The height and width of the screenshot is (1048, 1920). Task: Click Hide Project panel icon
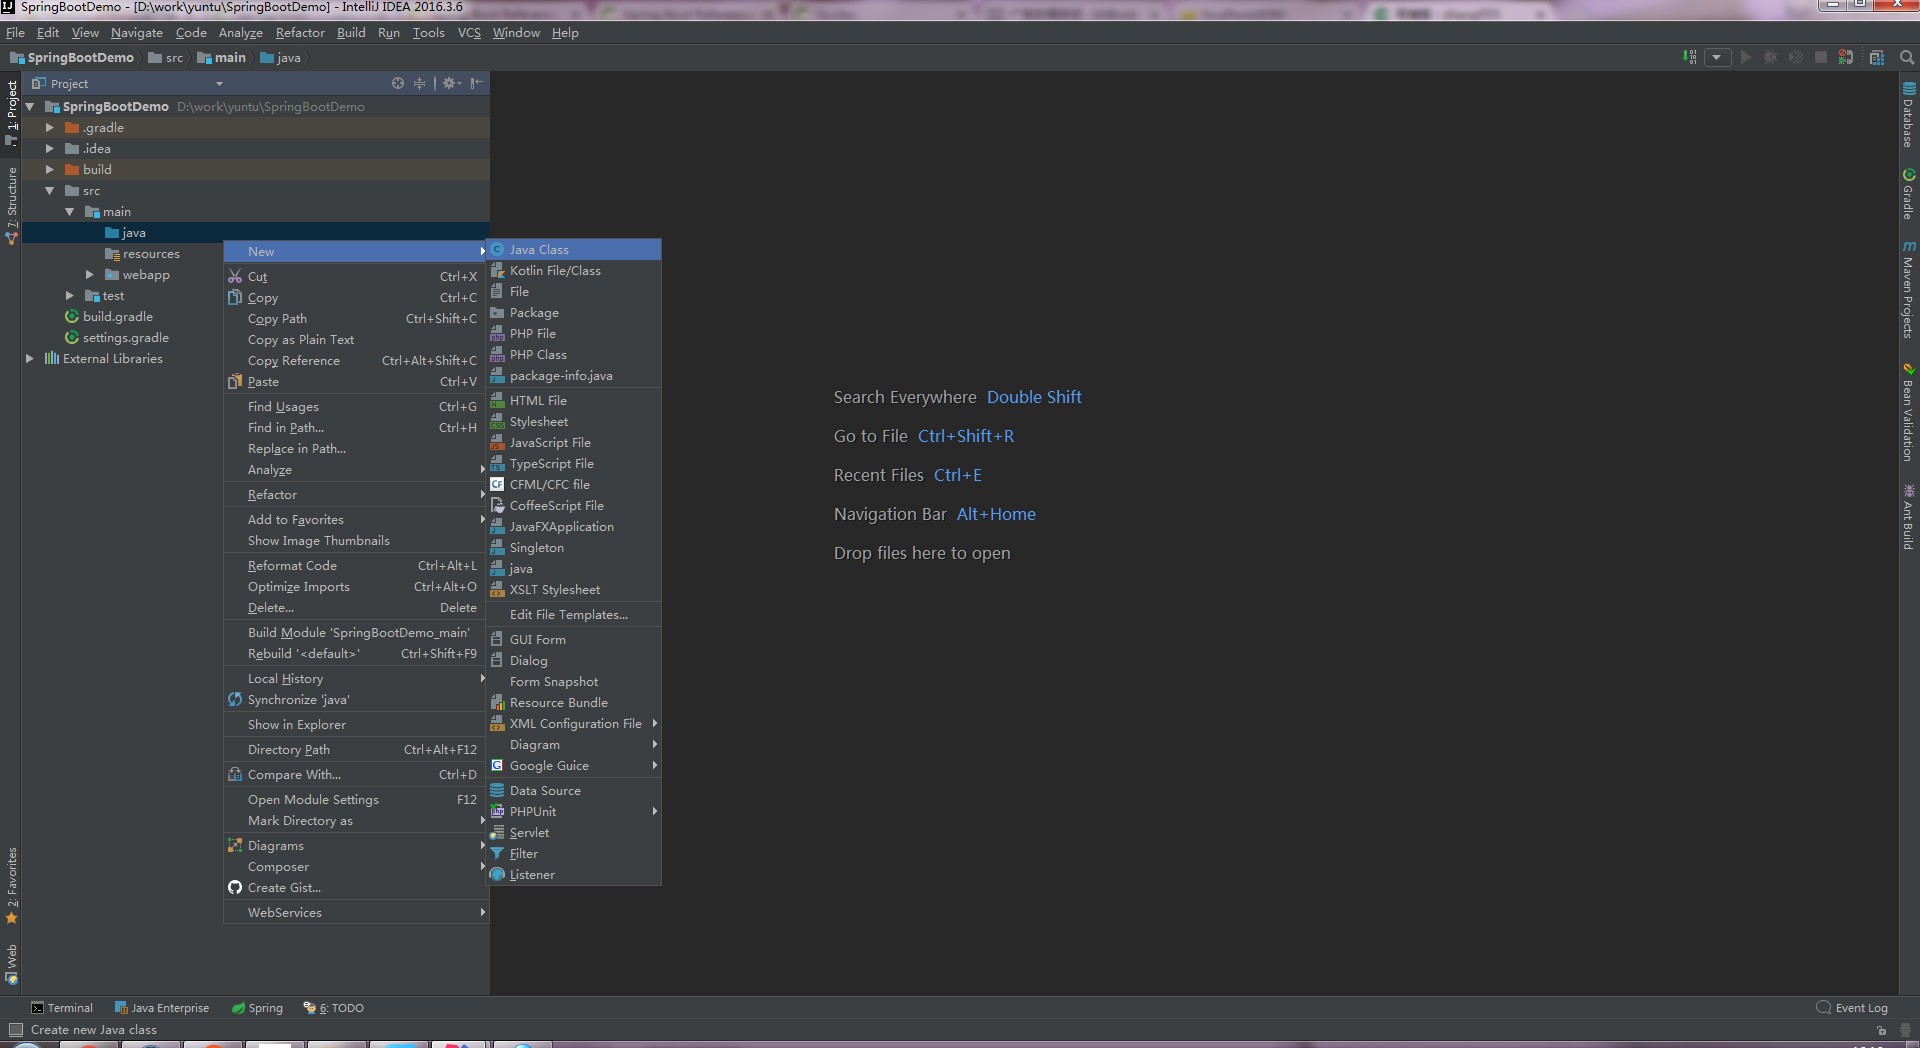point(476,83)
